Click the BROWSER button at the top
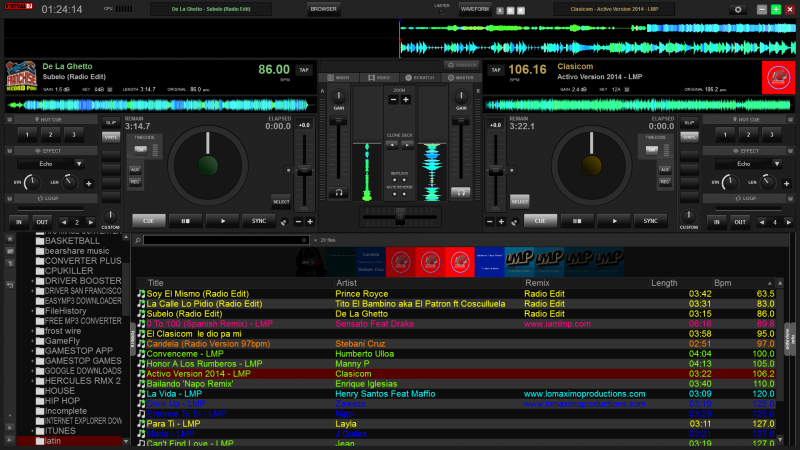 click(323, 9)
